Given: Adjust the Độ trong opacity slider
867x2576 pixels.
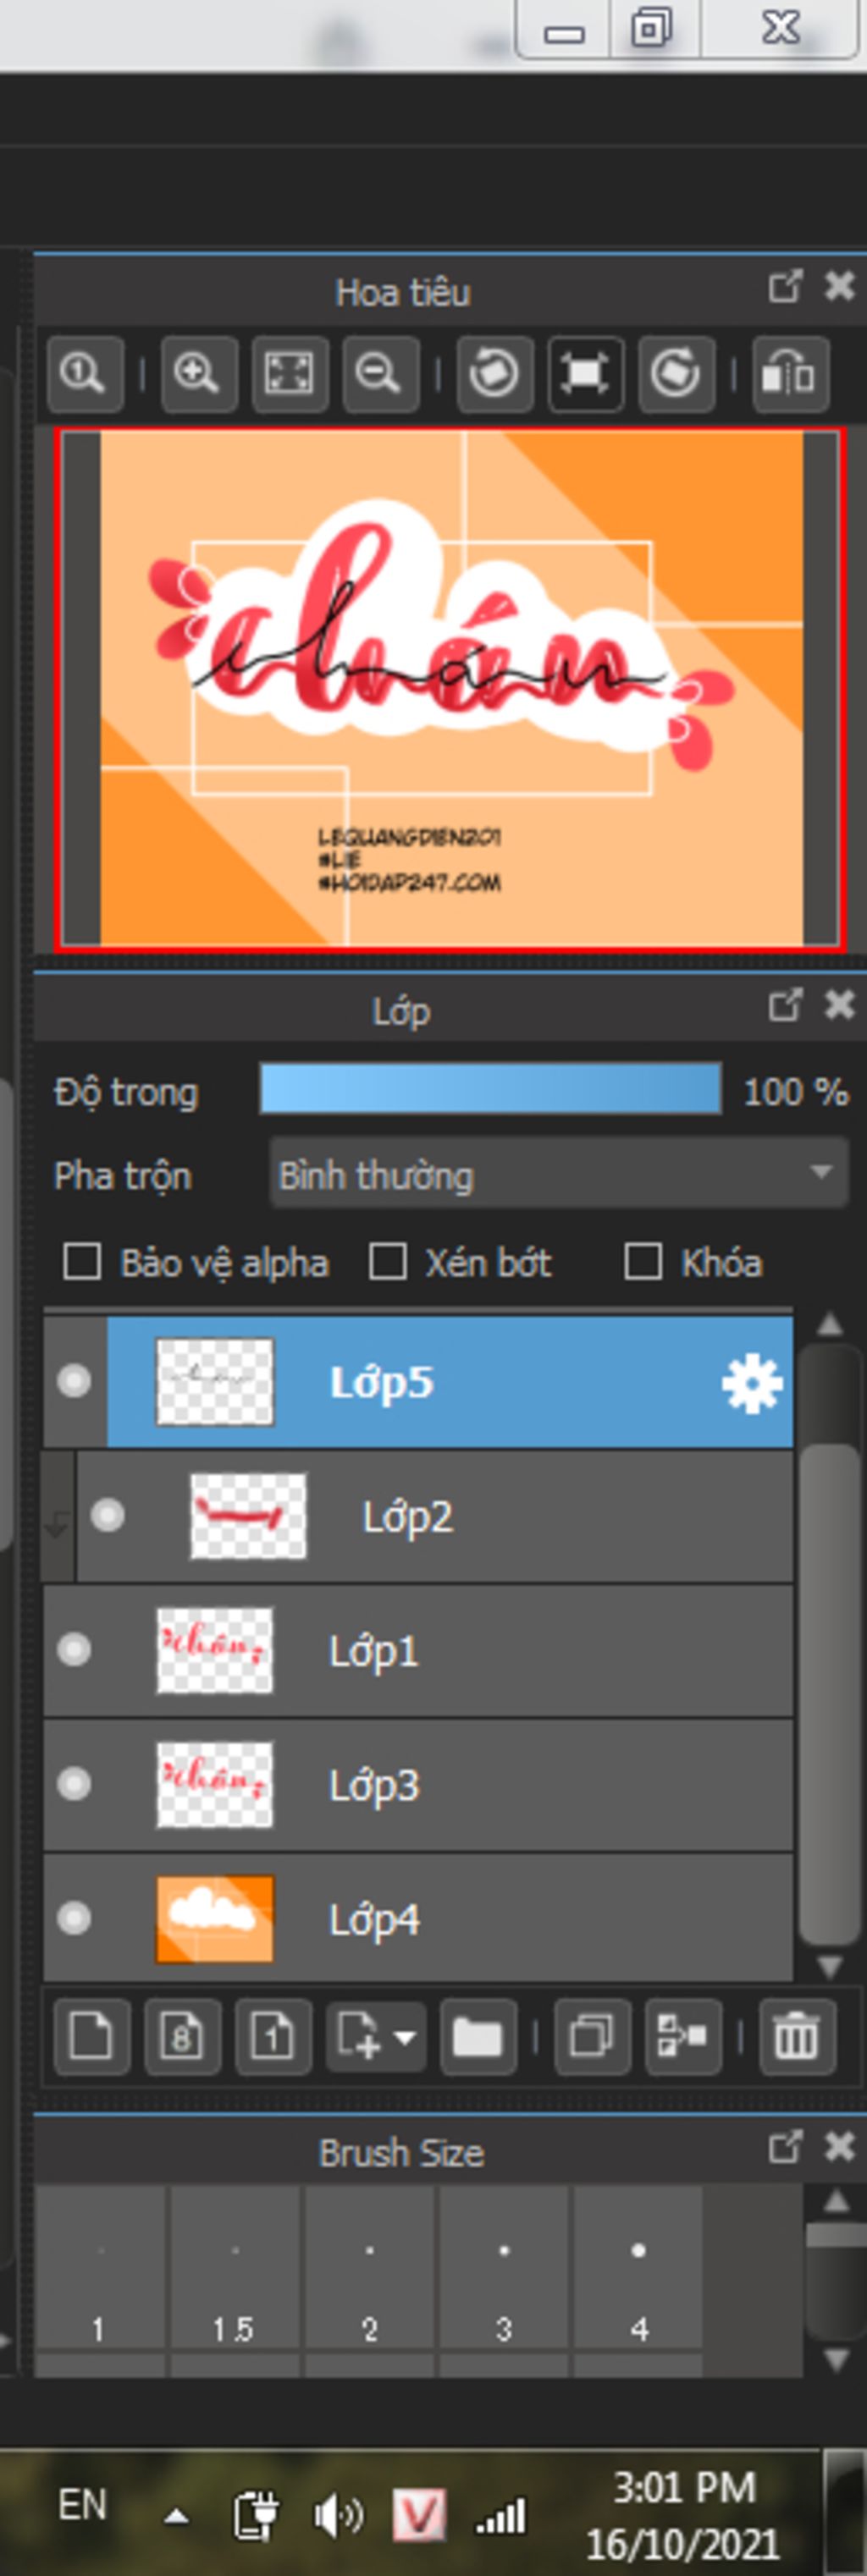Looking at the screenshot, I should tap(490, 1089).
